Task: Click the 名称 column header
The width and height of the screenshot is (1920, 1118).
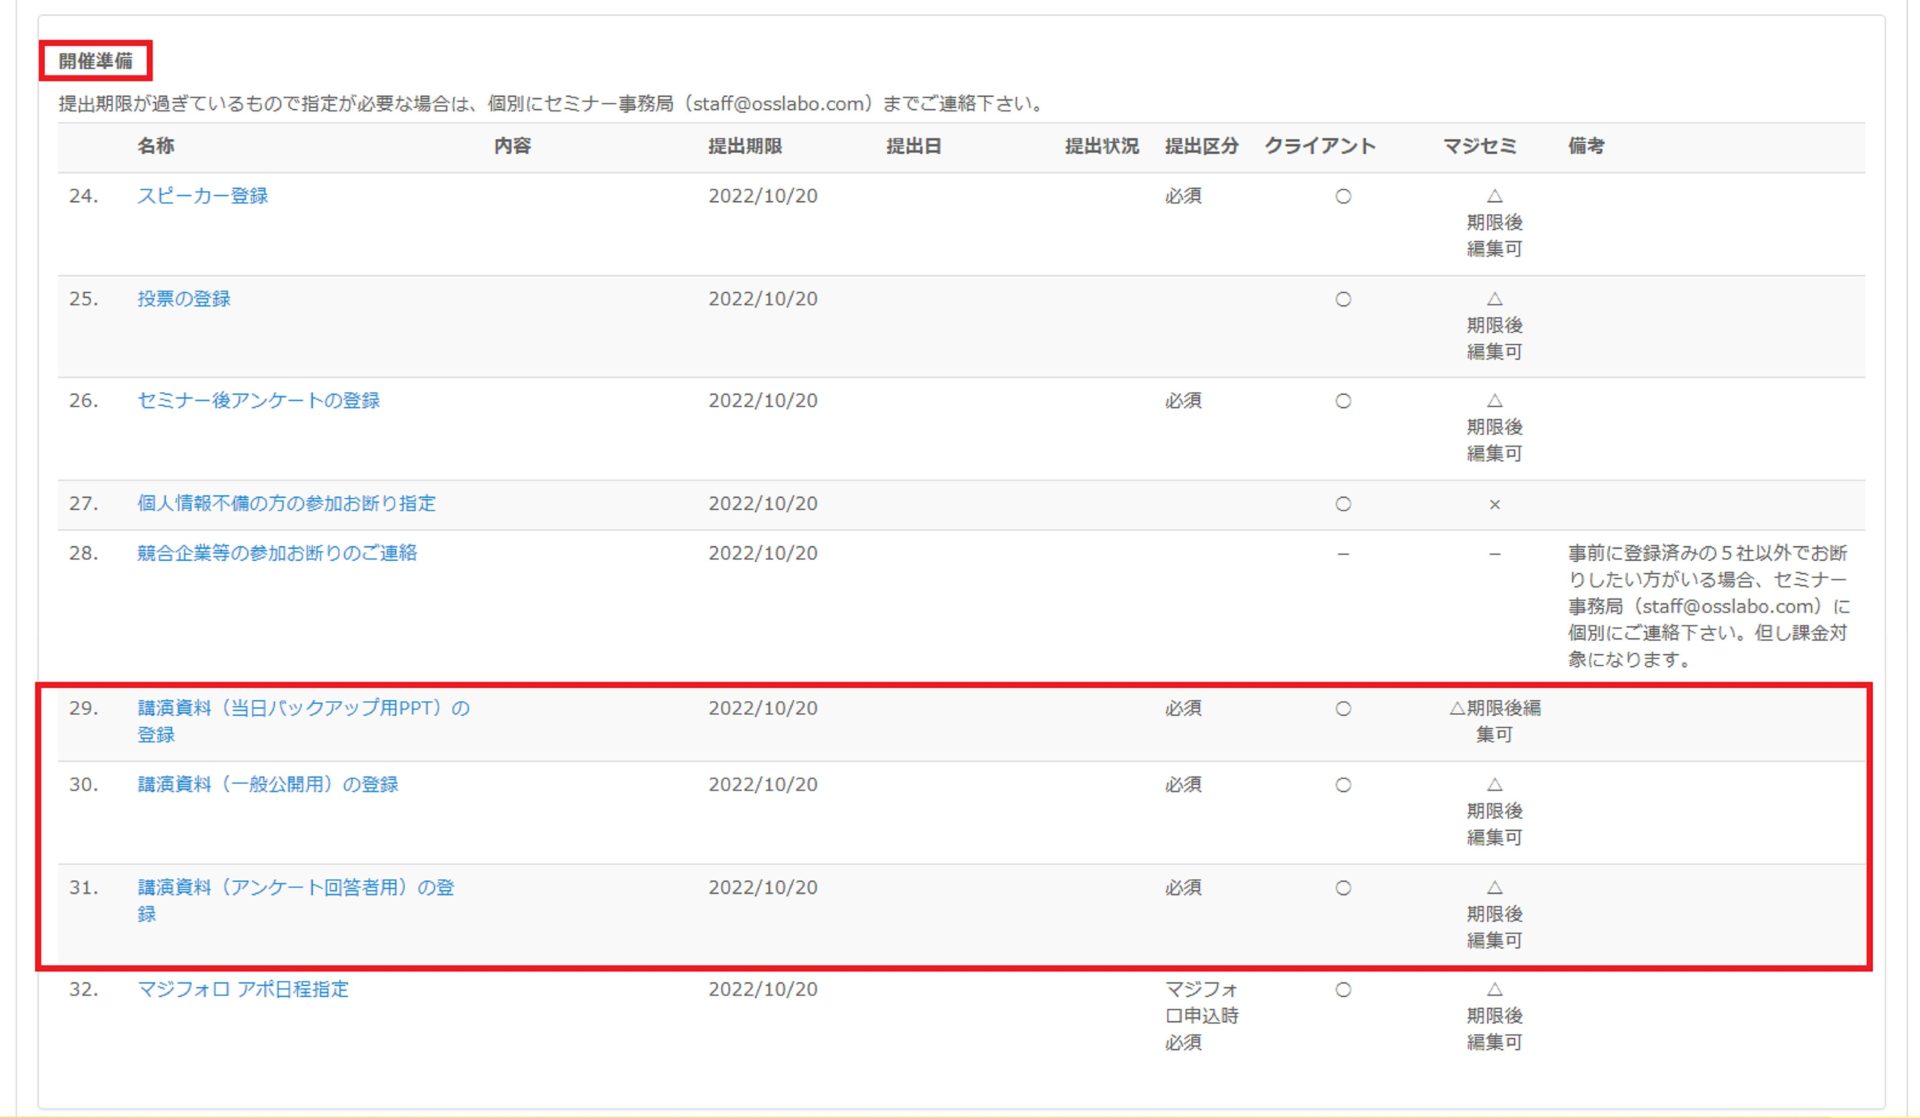Action: (x=156, y=146)
